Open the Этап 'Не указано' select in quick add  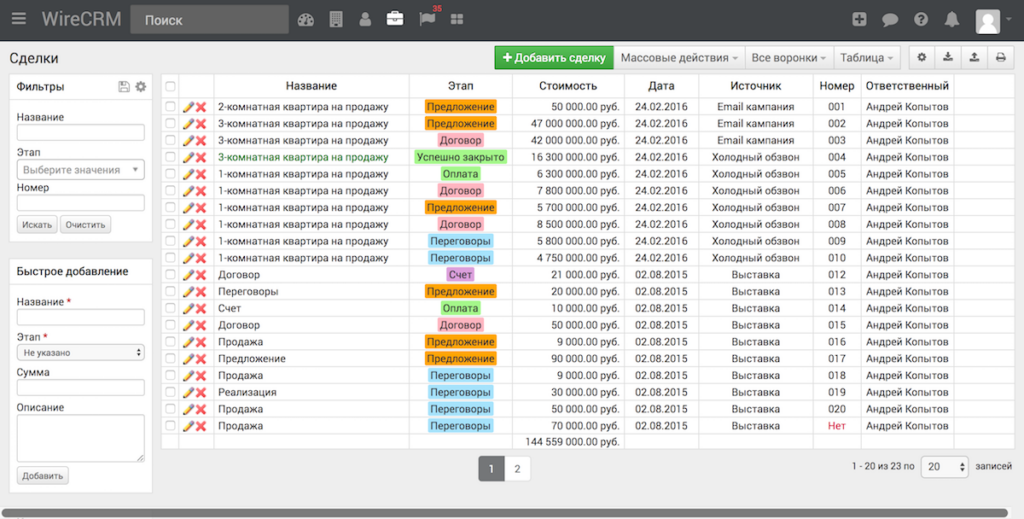point(81,352)
